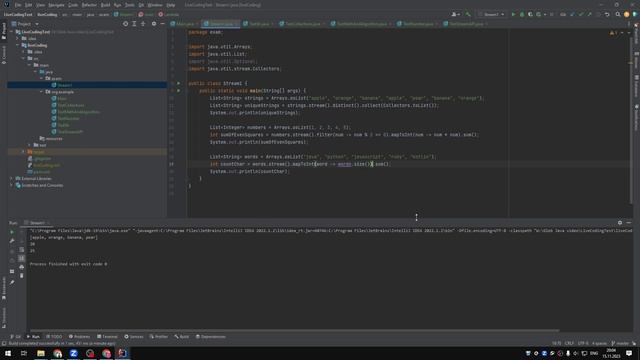This screenshot has width=640, height=360.
Task: Collapse the main folder in project tree
Action: [29, 65]
